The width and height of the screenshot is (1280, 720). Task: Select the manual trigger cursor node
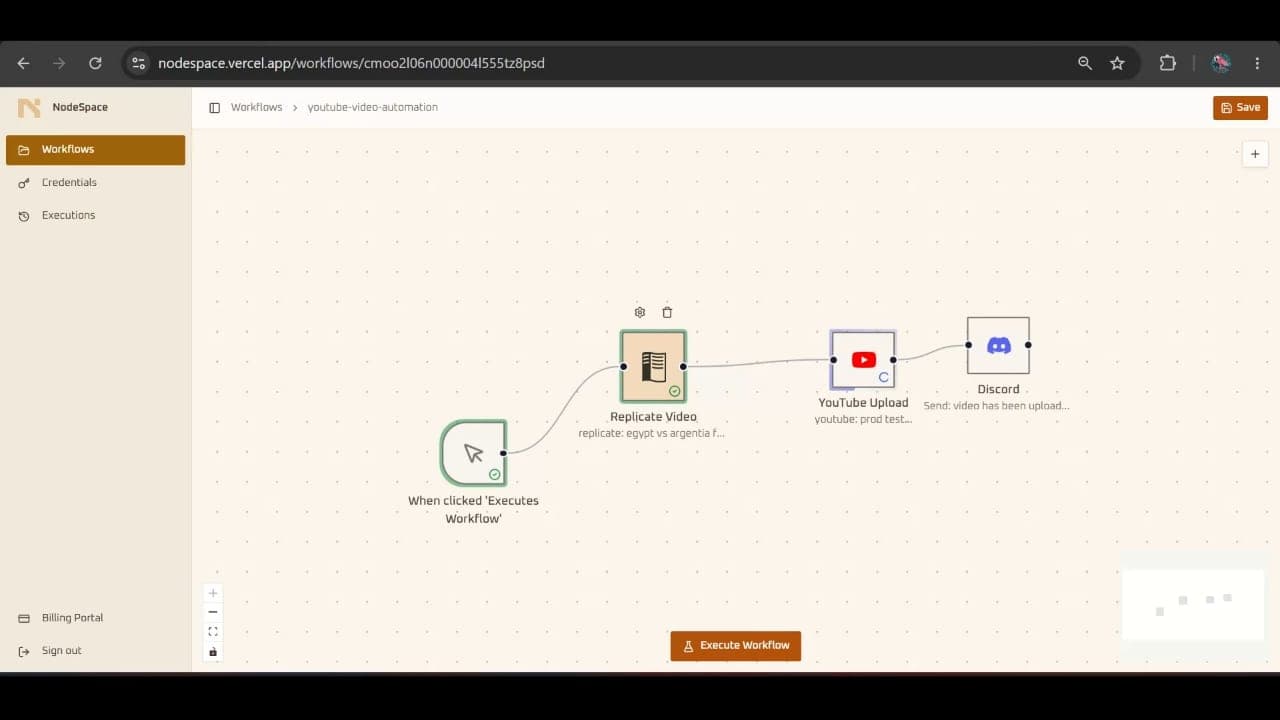pos(474,453)
